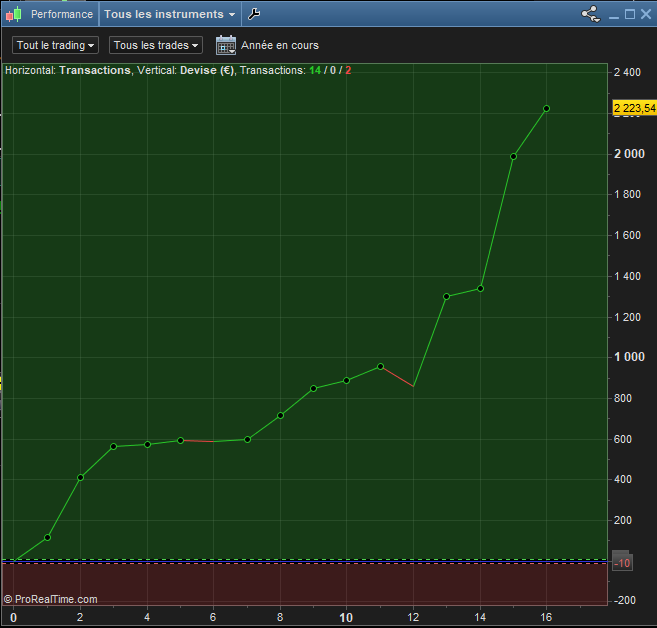Click the 'Année en cours' period label
Image resolution: width=657 pixels, height=628 pixels.
[280, 45]
